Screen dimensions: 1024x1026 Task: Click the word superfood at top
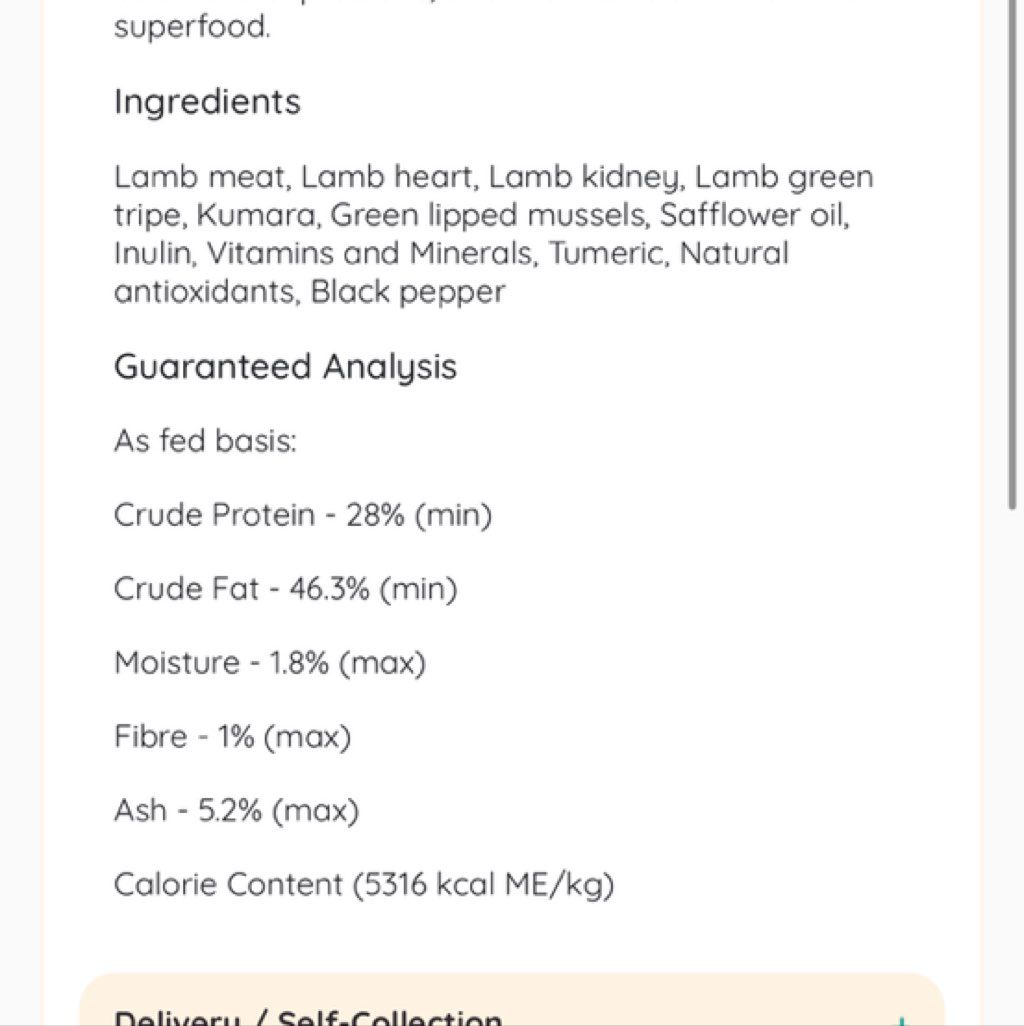click(x=192, y=28)
